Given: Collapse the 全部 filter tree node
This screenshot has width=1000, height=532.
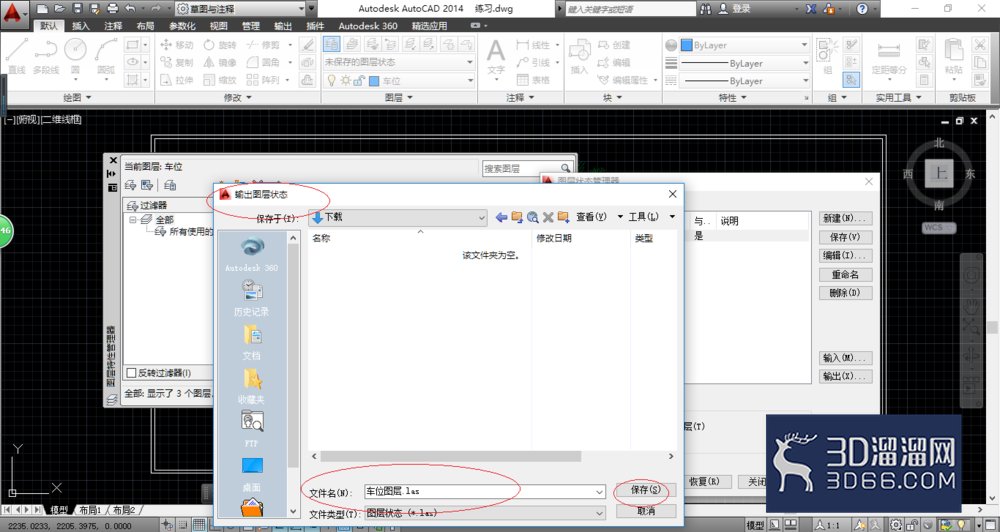Looking at the screenshot, I should tap(133, 219).
